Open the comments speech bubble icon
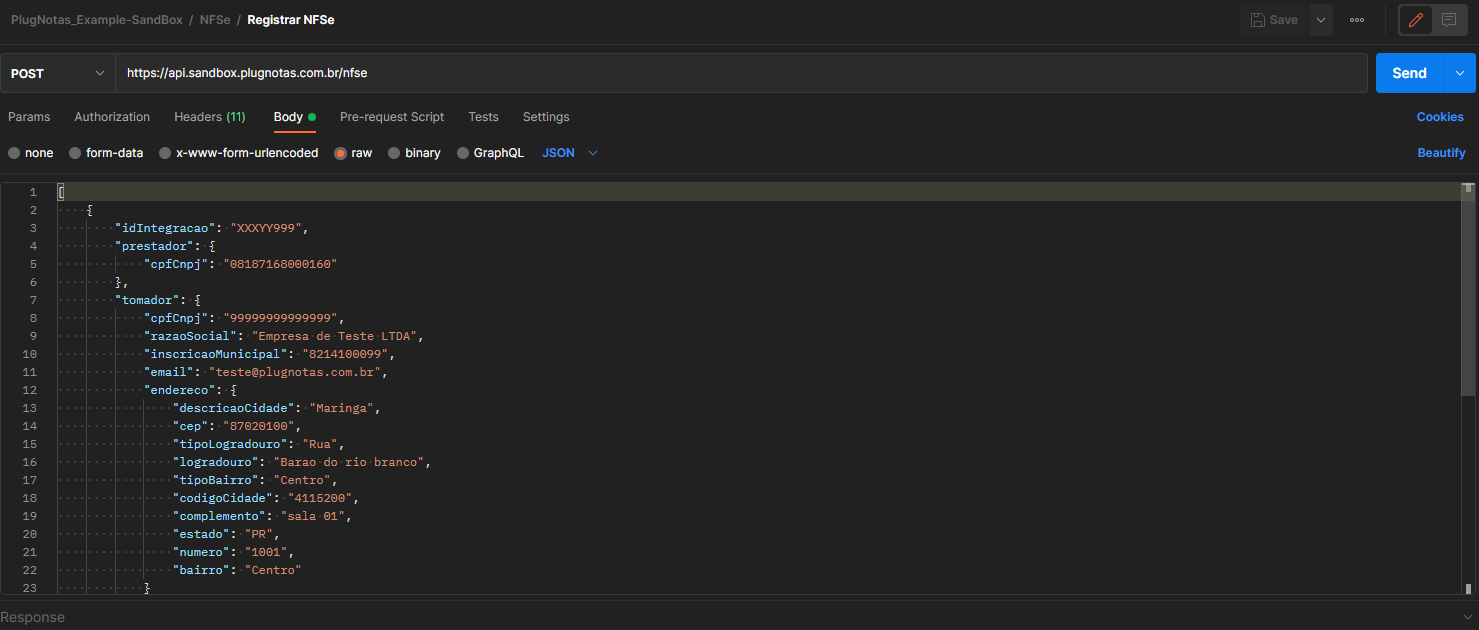The height and width of the screenshot is (630, 1479). point(1448,20)
